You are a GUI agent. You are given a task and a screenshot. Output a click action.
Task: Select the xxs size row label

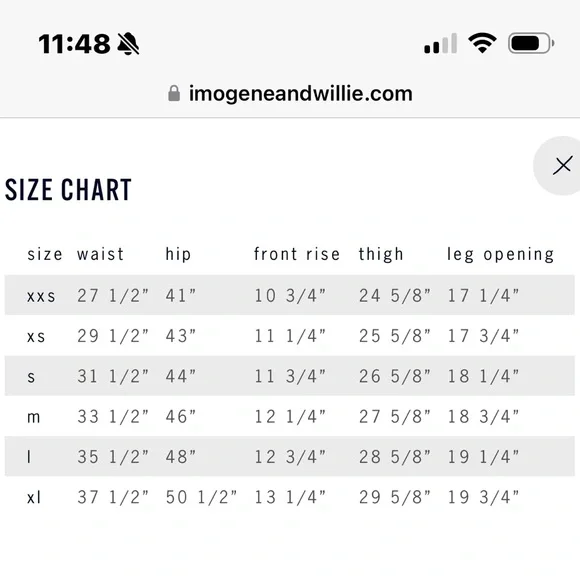point(41,296)
